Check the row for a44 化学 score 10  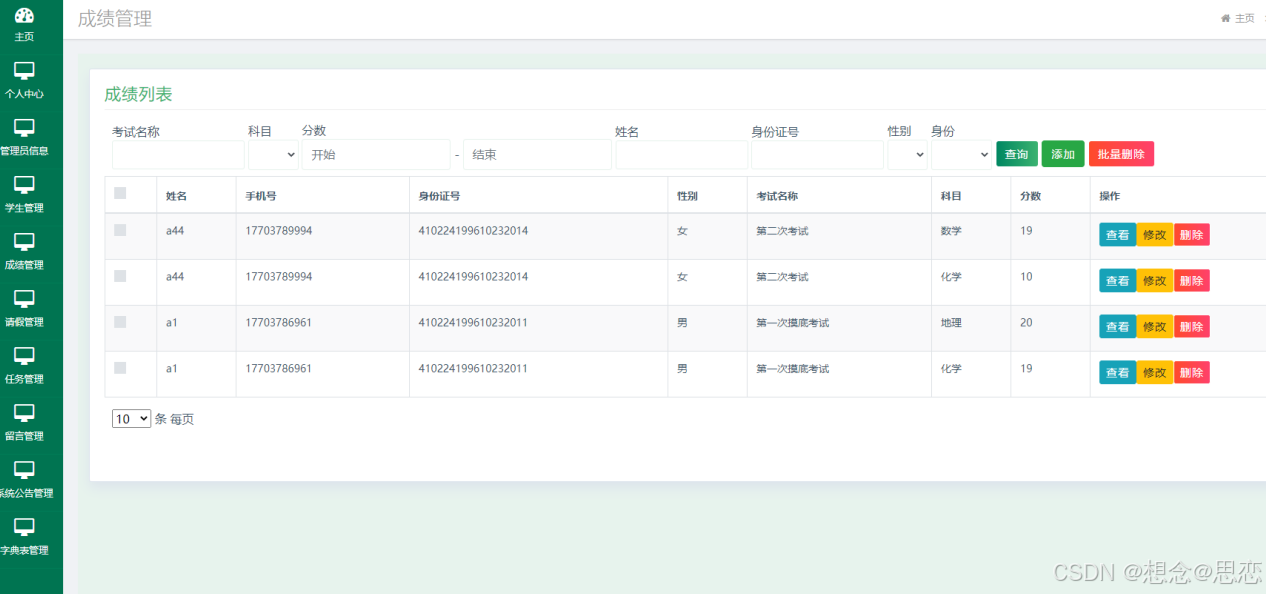(120, 276)
